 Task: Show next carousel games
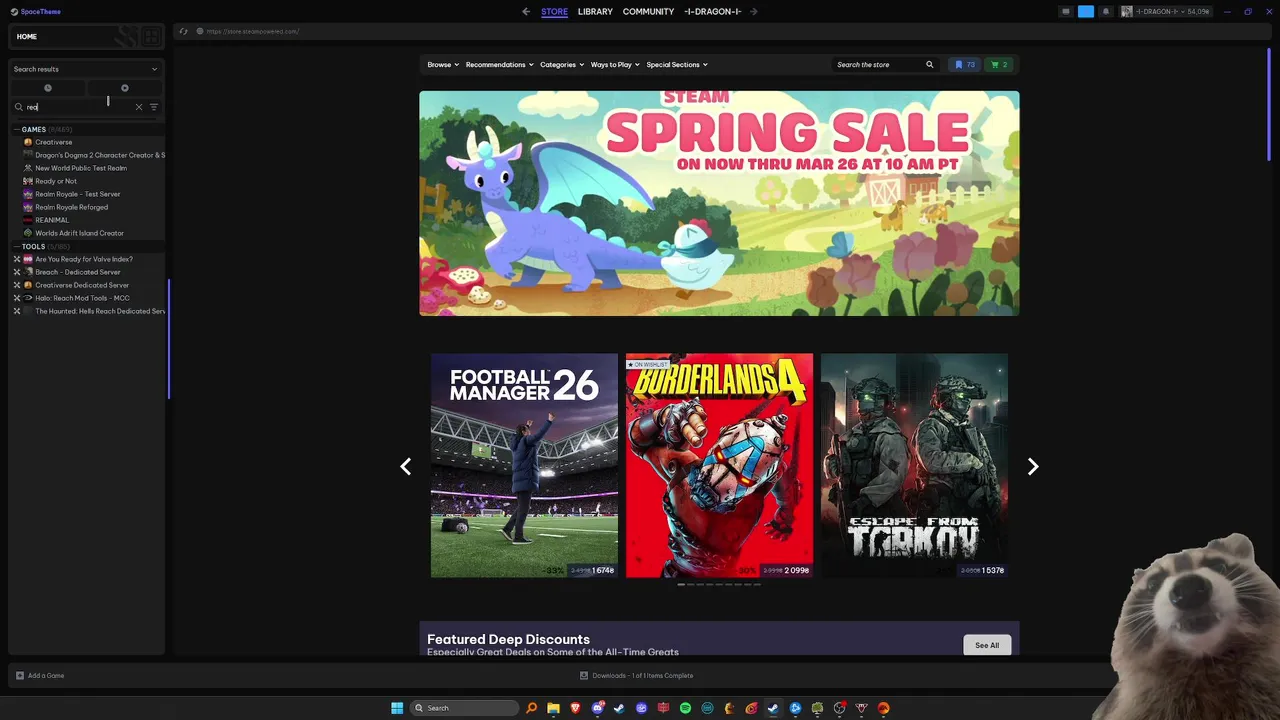1033,466
